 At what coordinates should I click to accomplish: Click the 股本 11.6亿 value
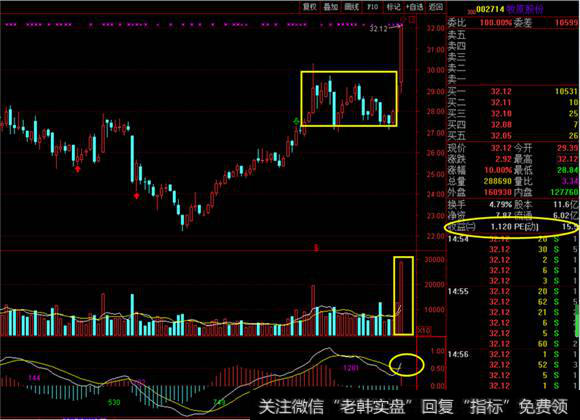[x=566, y=205]
